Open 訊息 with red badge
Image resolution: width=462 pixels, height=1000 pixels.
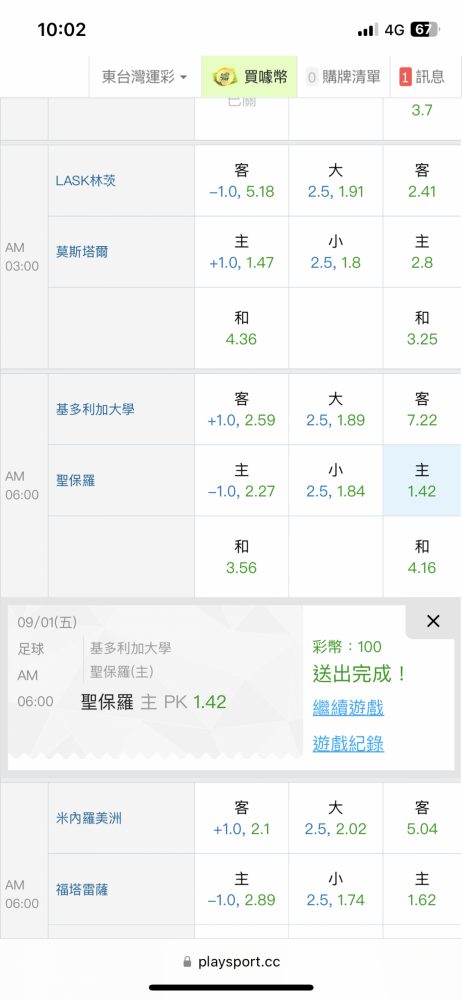[x=422, y=77]
